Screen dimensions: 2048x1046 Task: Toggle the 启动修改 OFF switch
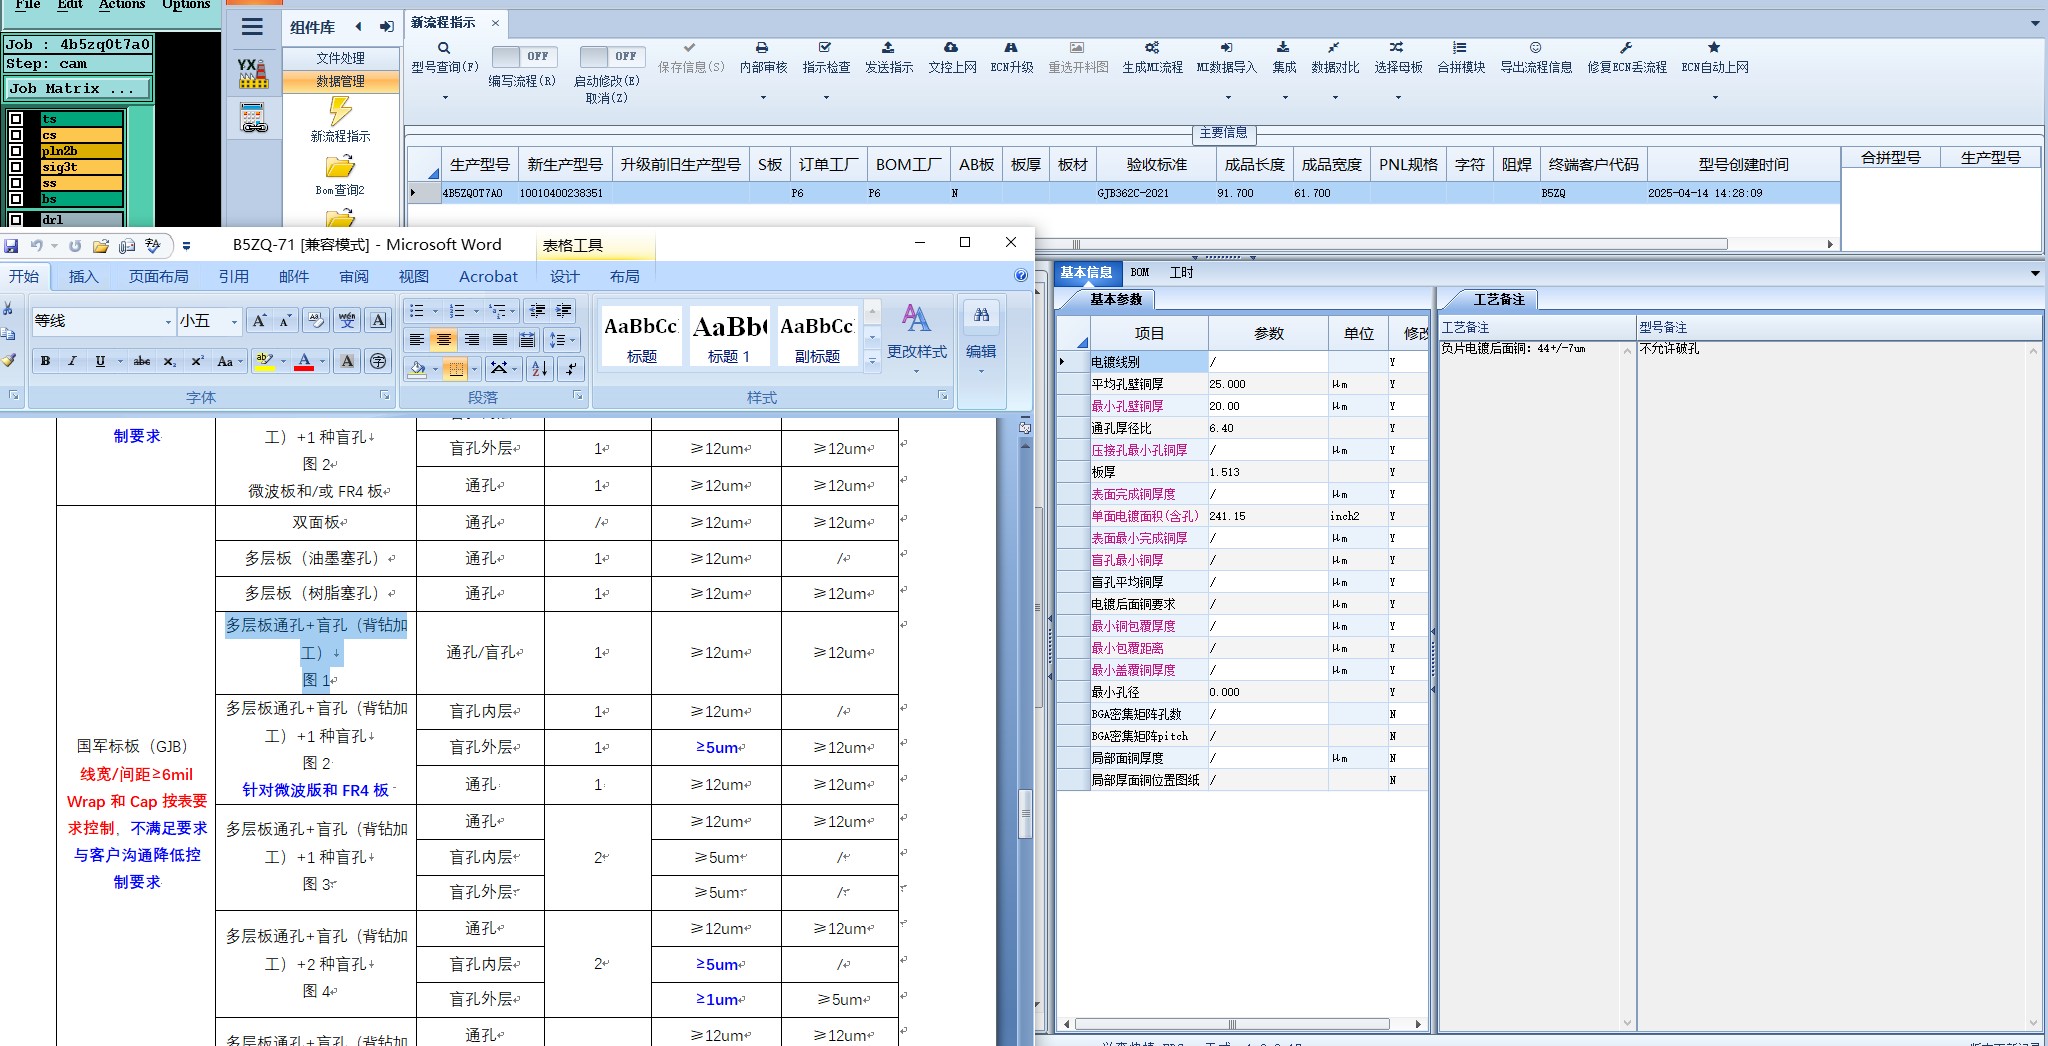click(x=611, y=57)
